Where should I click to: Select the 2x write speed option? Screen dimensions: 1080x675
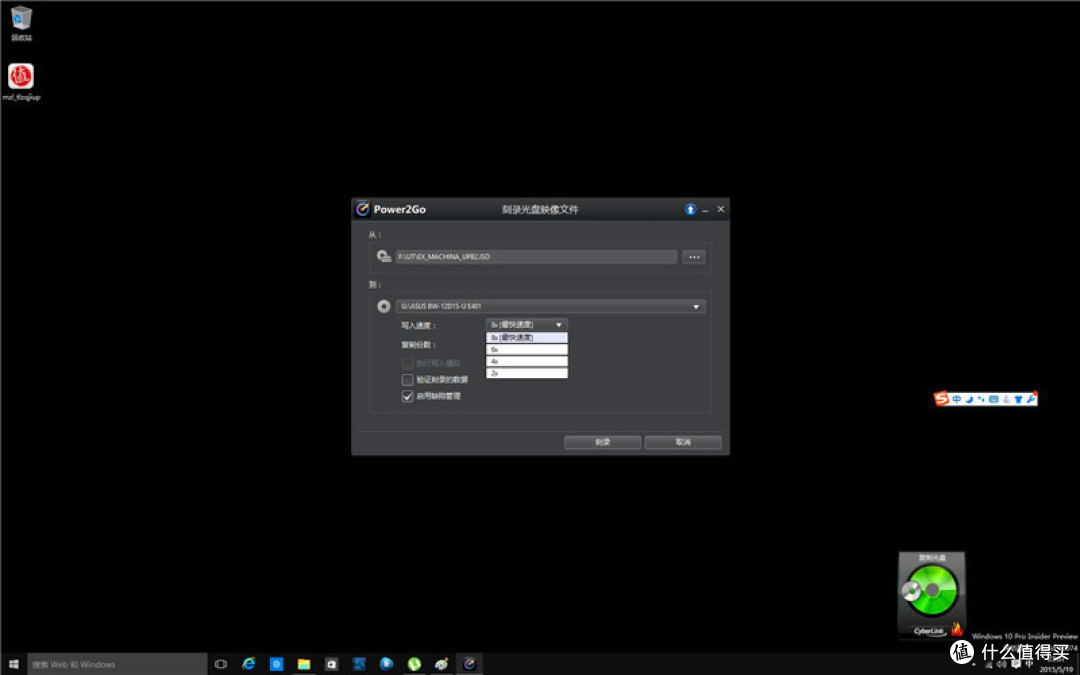tap(527, 373)
